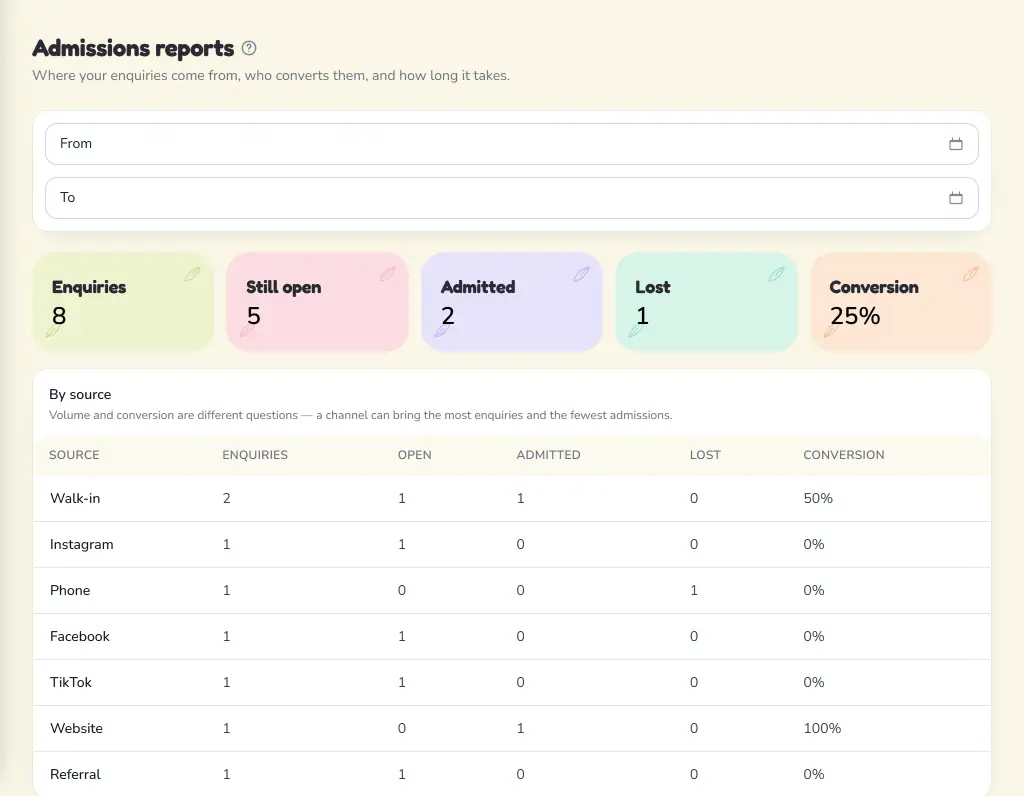The width and height of the screenshot is (1024, 796).
Task: Open the Still open summary card
Action: pyautogui.click(x=317, y=302)
